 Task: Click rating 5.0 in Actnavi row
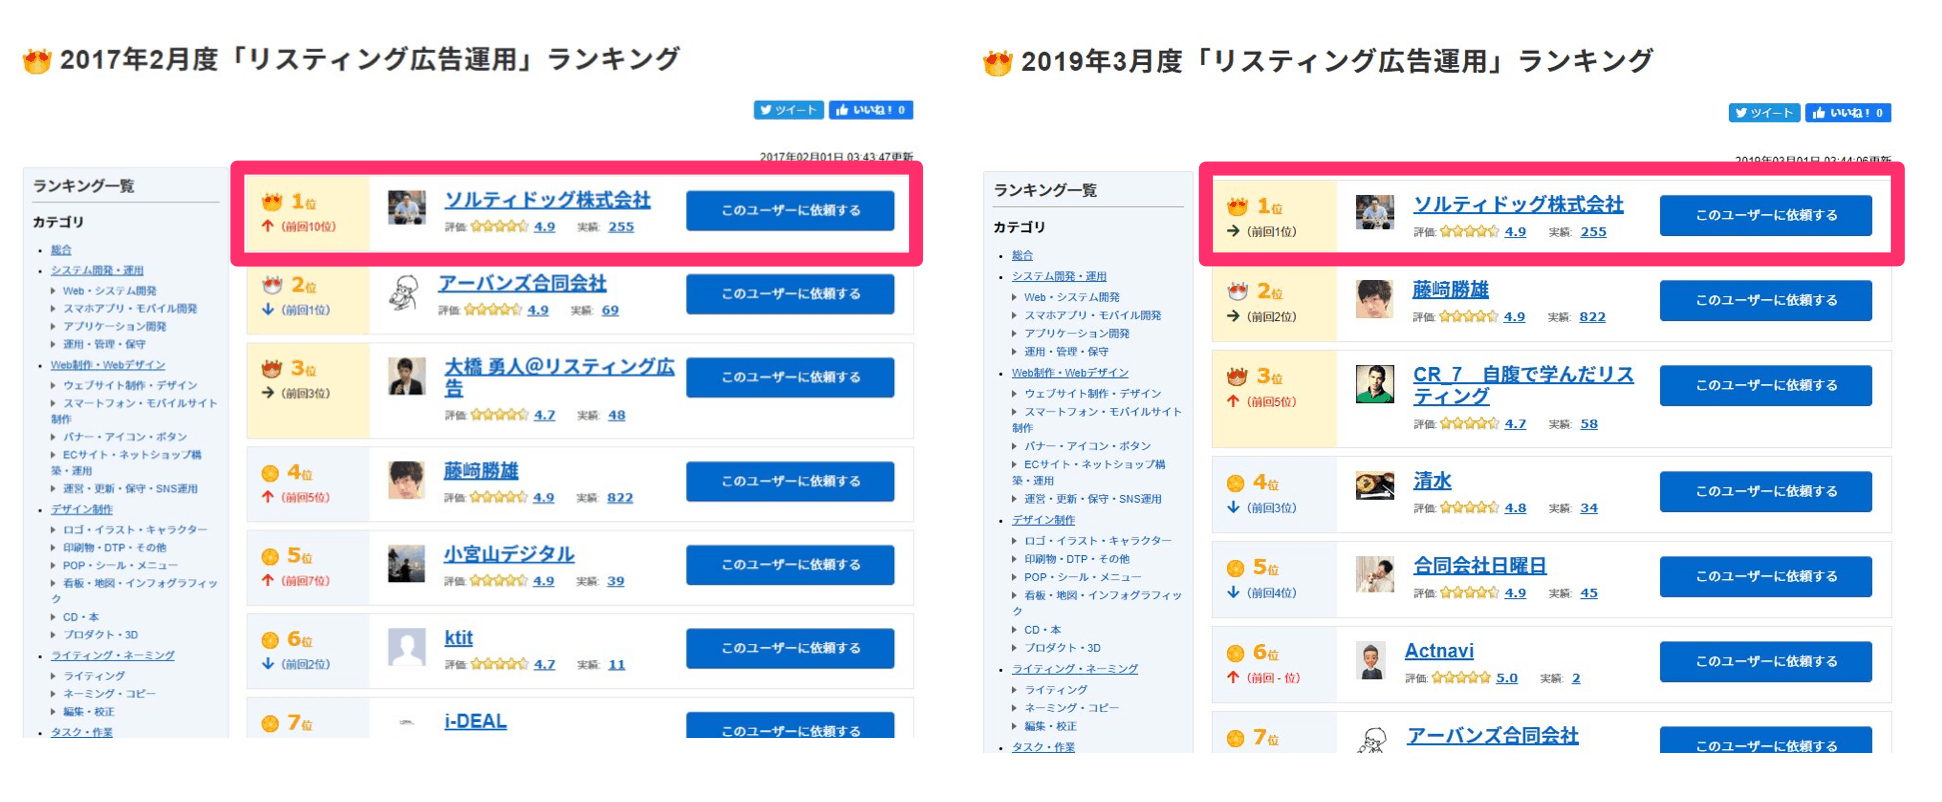(x=1506, y=678)
